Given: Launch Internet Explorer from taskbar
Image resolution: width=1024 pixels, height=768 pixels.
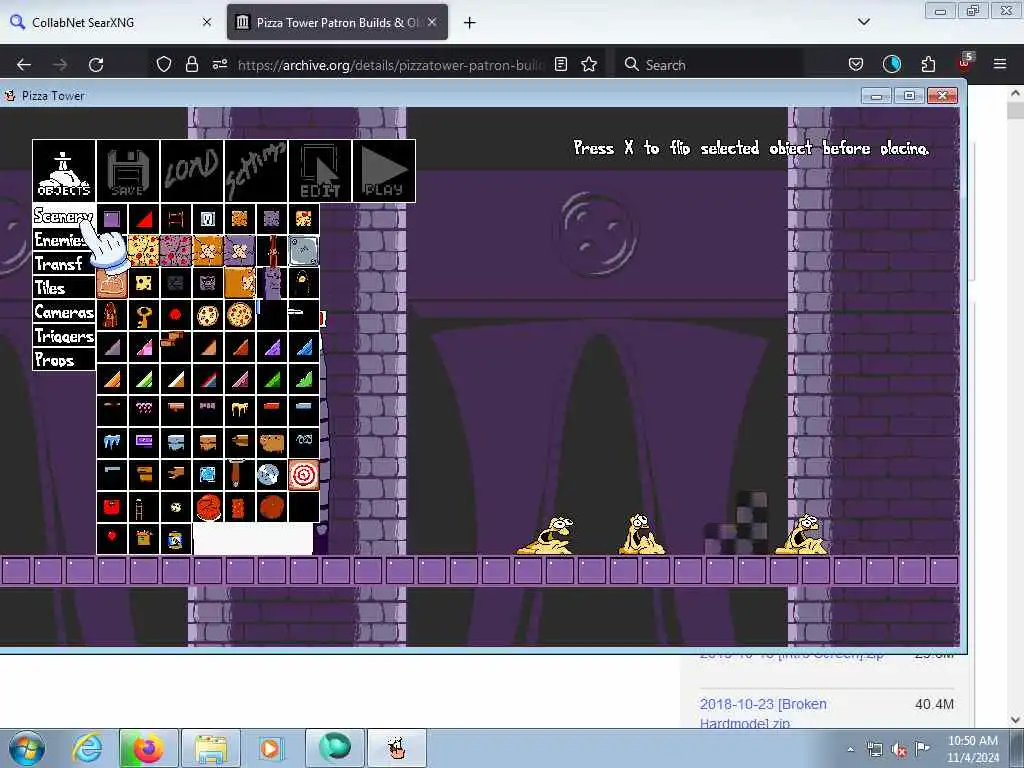Looking at the screenshot, I should (87, 748).
